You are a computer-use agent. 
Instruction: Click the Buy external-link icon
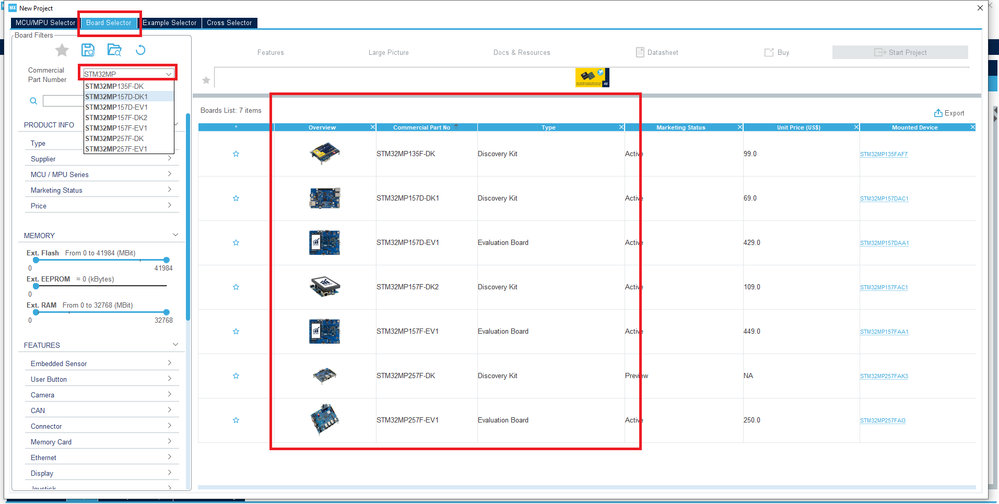click(768, 52)
